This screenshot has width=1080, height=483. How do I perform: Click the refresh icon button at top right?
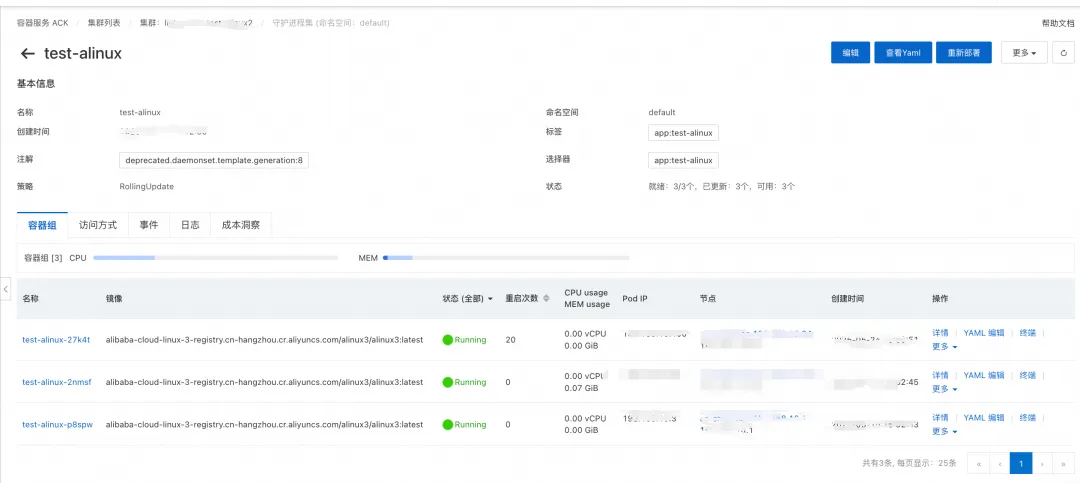[x=1063, y=52]
